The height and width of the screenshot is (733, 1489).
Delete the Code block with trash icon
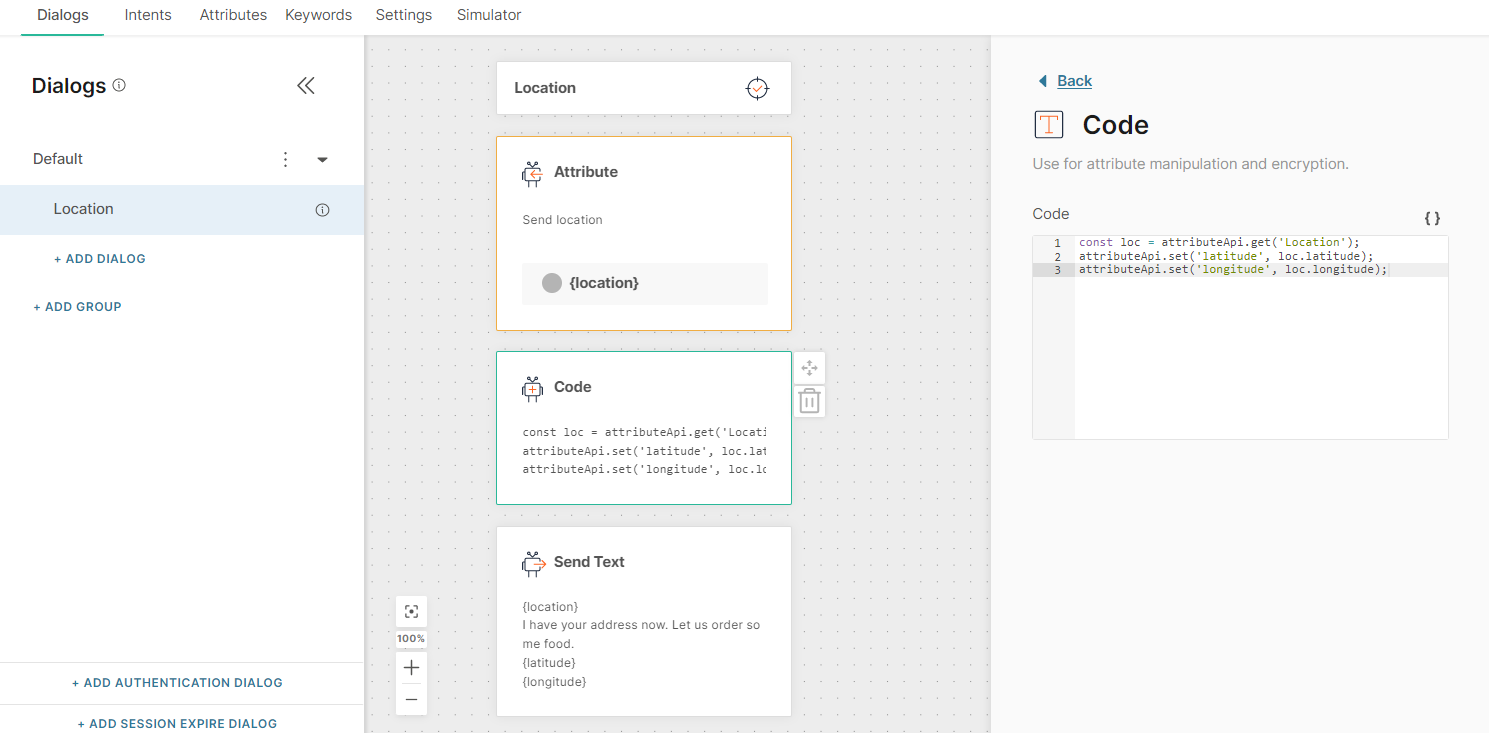coord(809,402)
